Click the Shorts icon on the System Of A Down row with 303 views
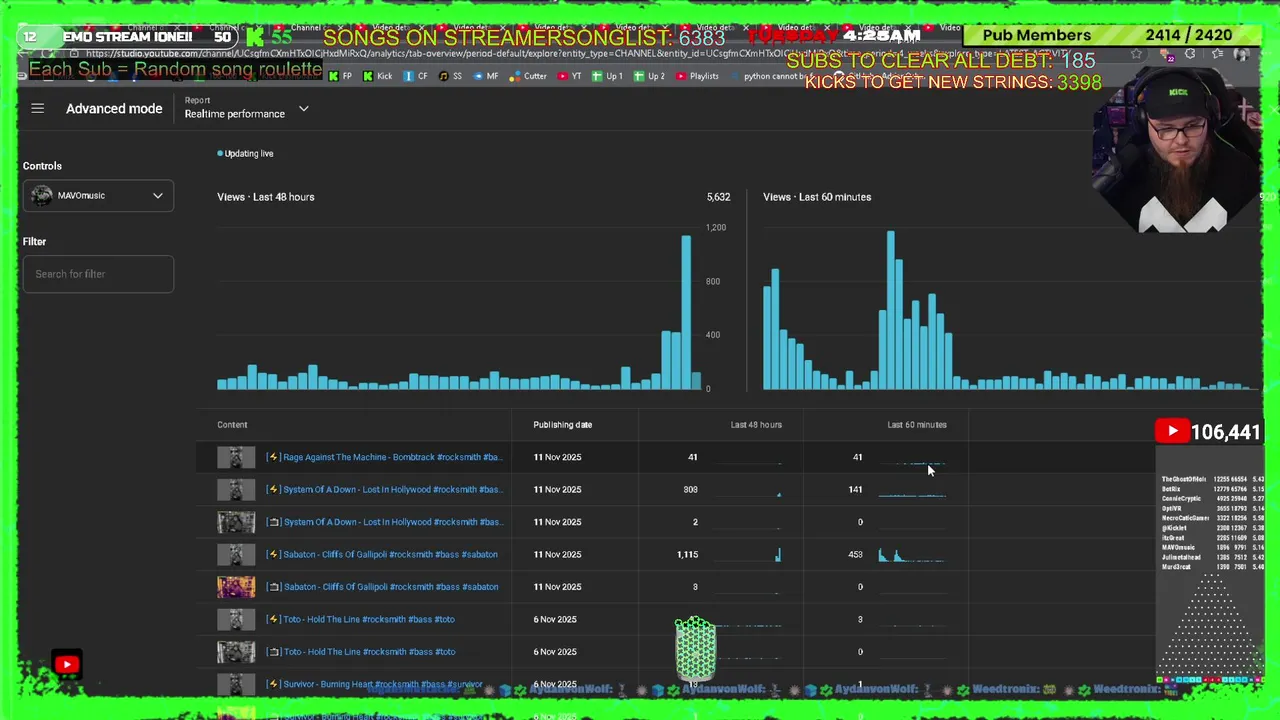The height and width of the screenshot is (720, 1280). pos(273,489)
